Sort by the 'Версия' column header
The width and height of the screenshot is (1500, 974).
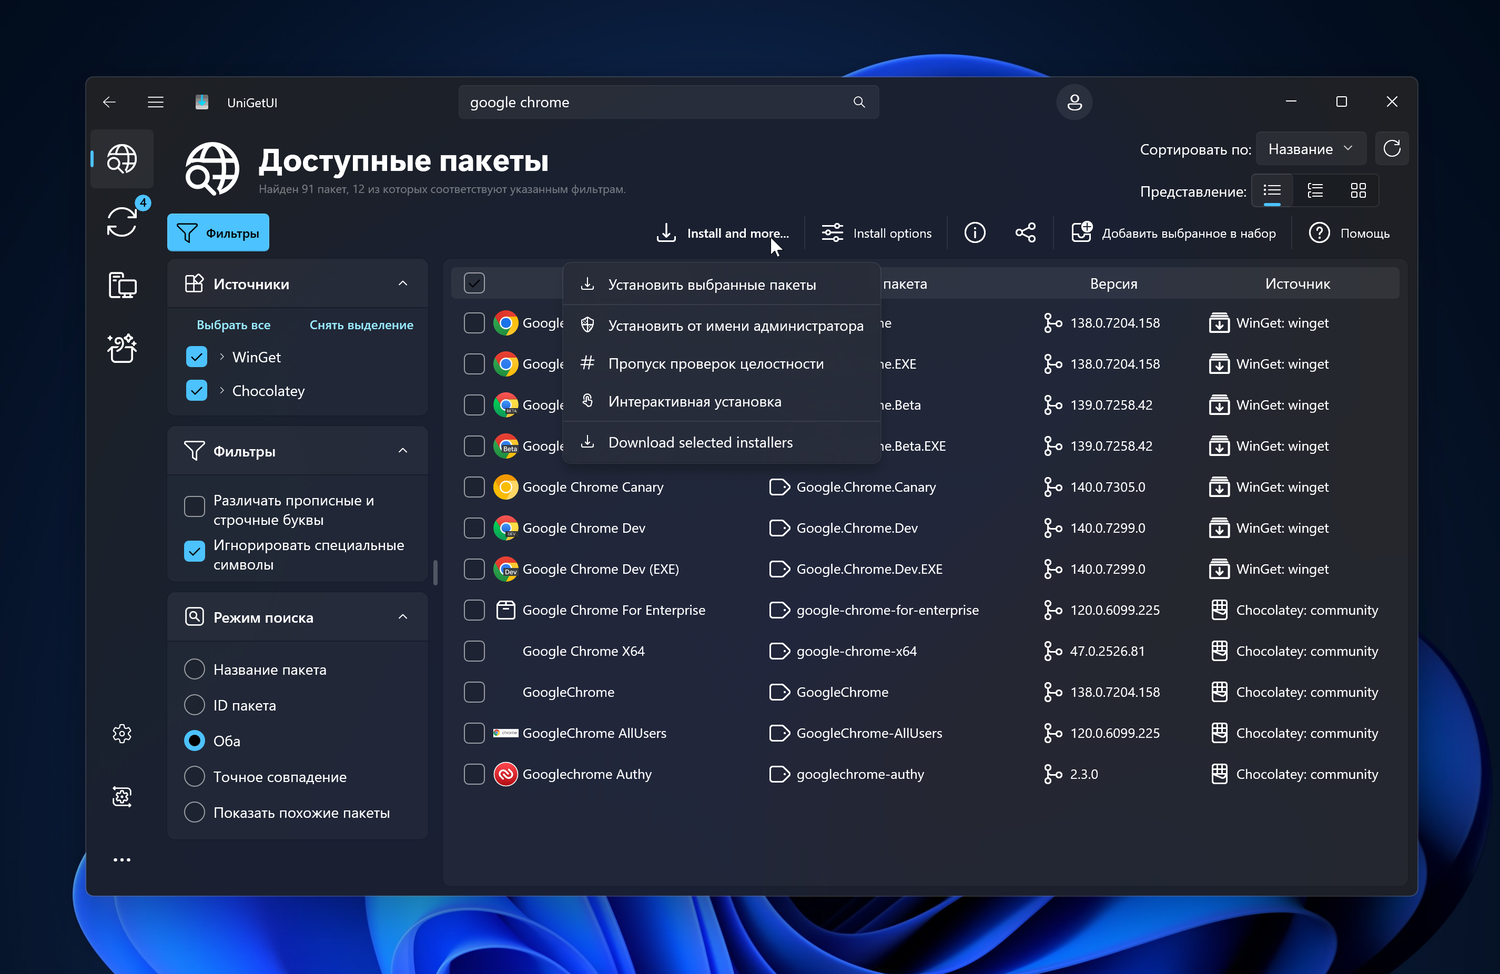pos(1114,284)
